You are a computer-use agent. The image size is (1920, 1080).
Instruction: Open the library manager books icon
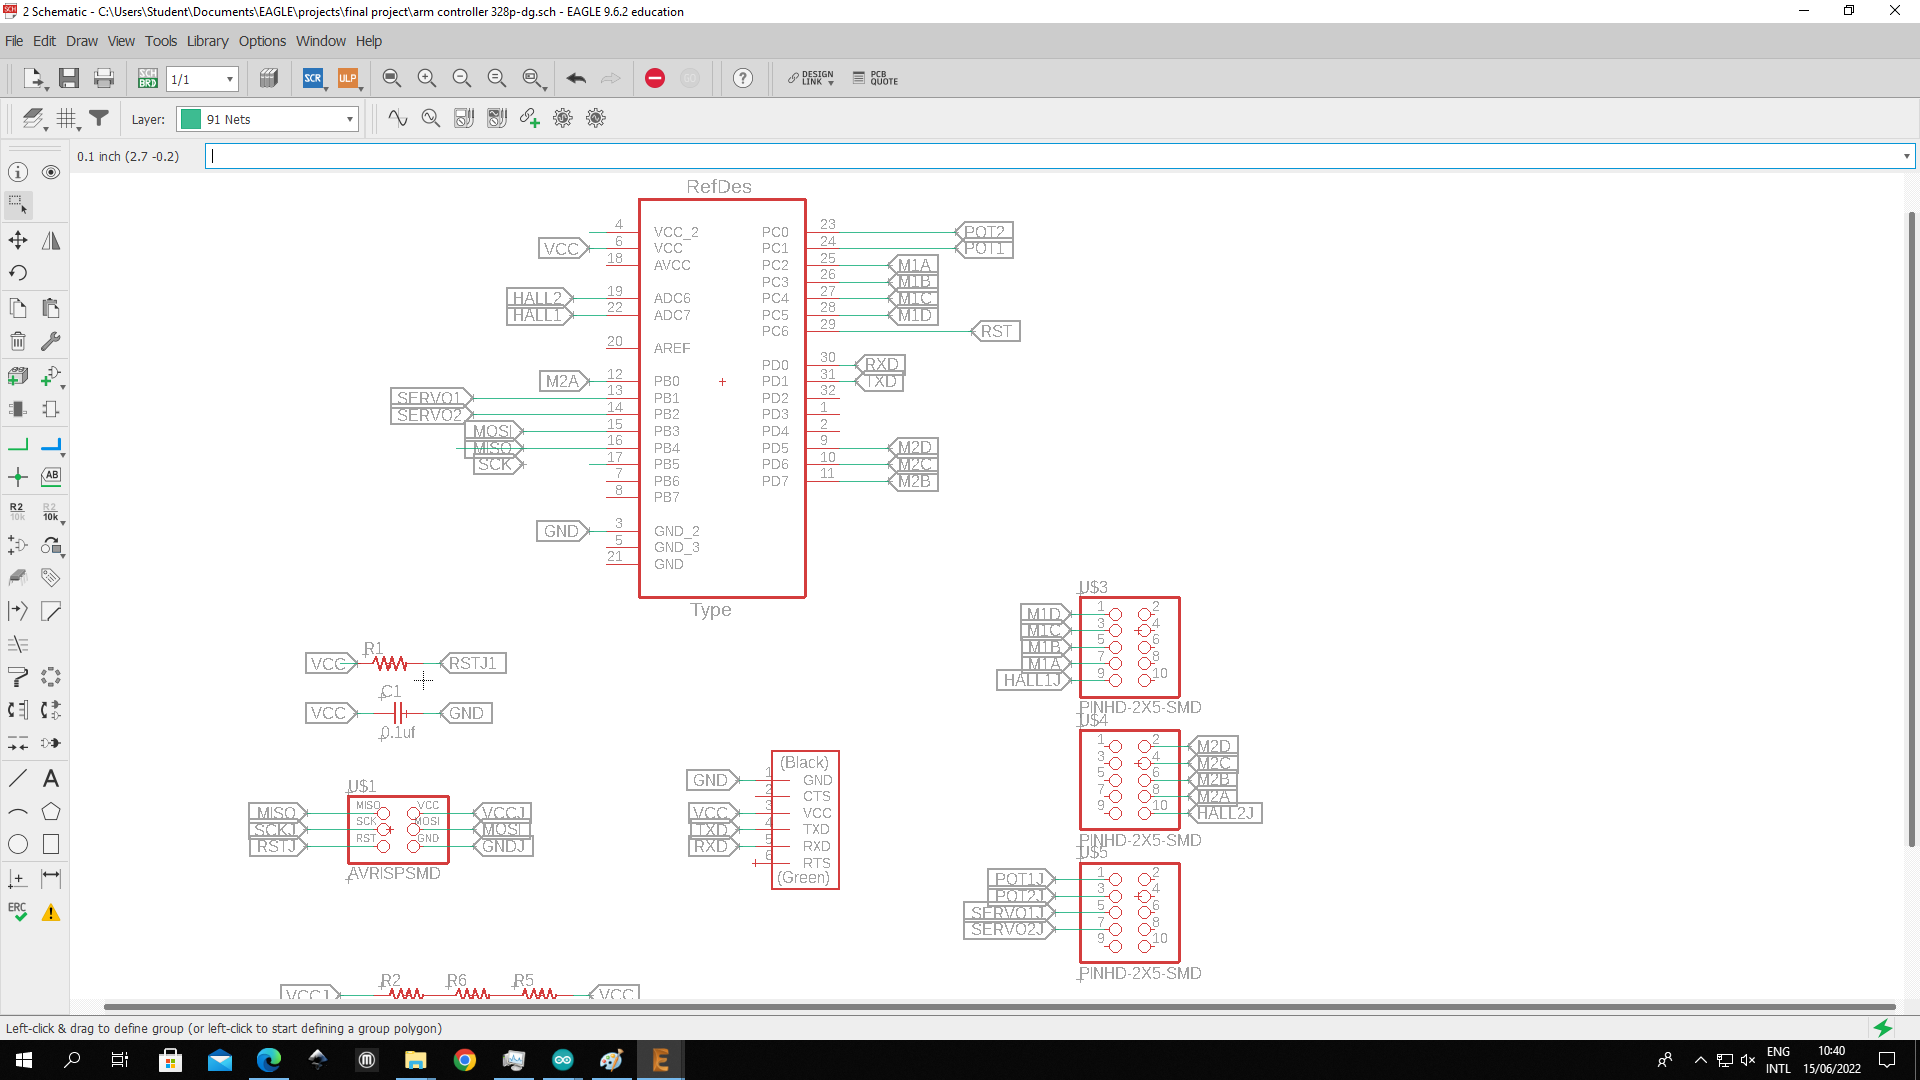click(268, 78)
